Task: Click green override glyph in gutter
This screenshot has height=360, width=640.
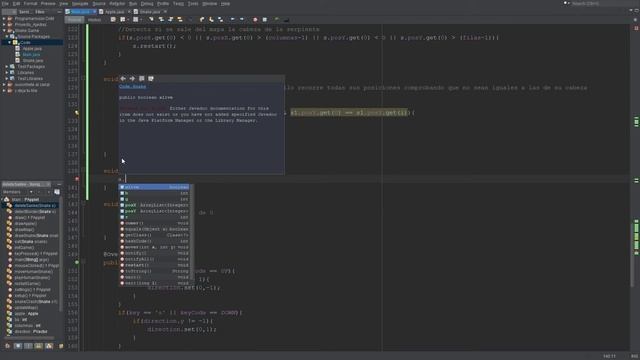Action: point(77,262)
